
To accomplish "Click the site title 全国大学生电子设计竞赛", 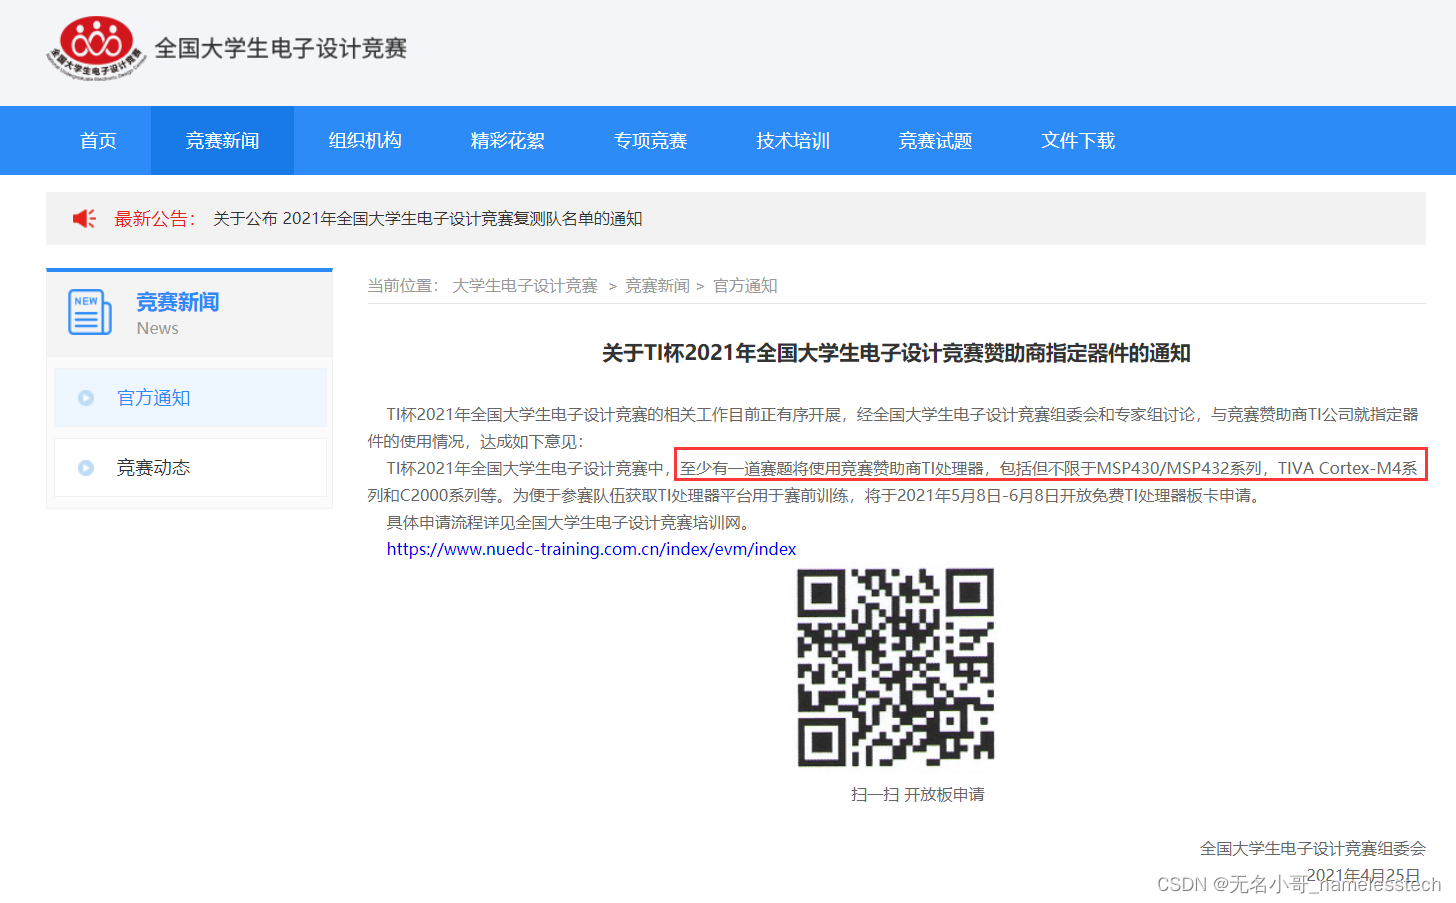I will coord(281,48).
